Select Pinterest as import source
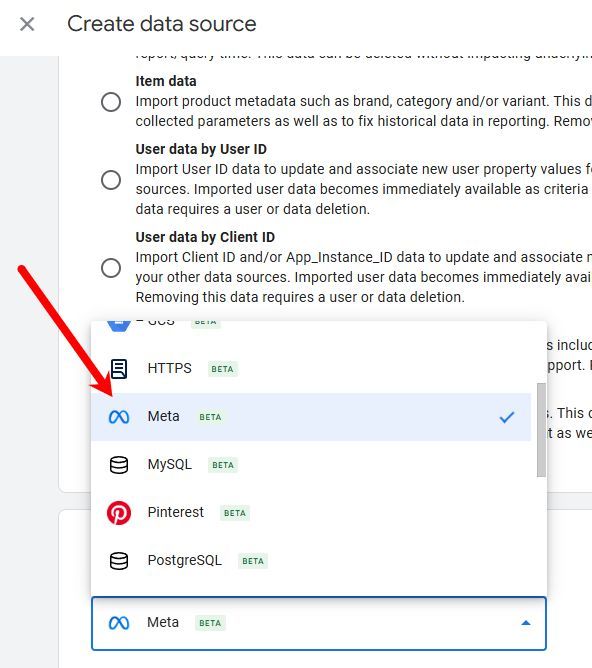Screen dimensions: 592x668 point(311,513)
